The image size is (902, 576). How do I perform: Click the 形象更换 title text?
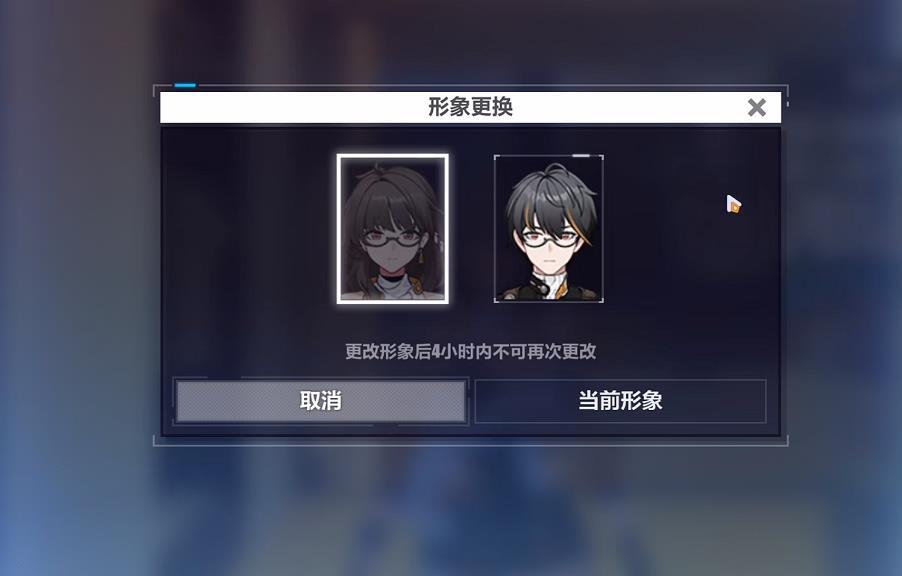(x=471, y=107)
